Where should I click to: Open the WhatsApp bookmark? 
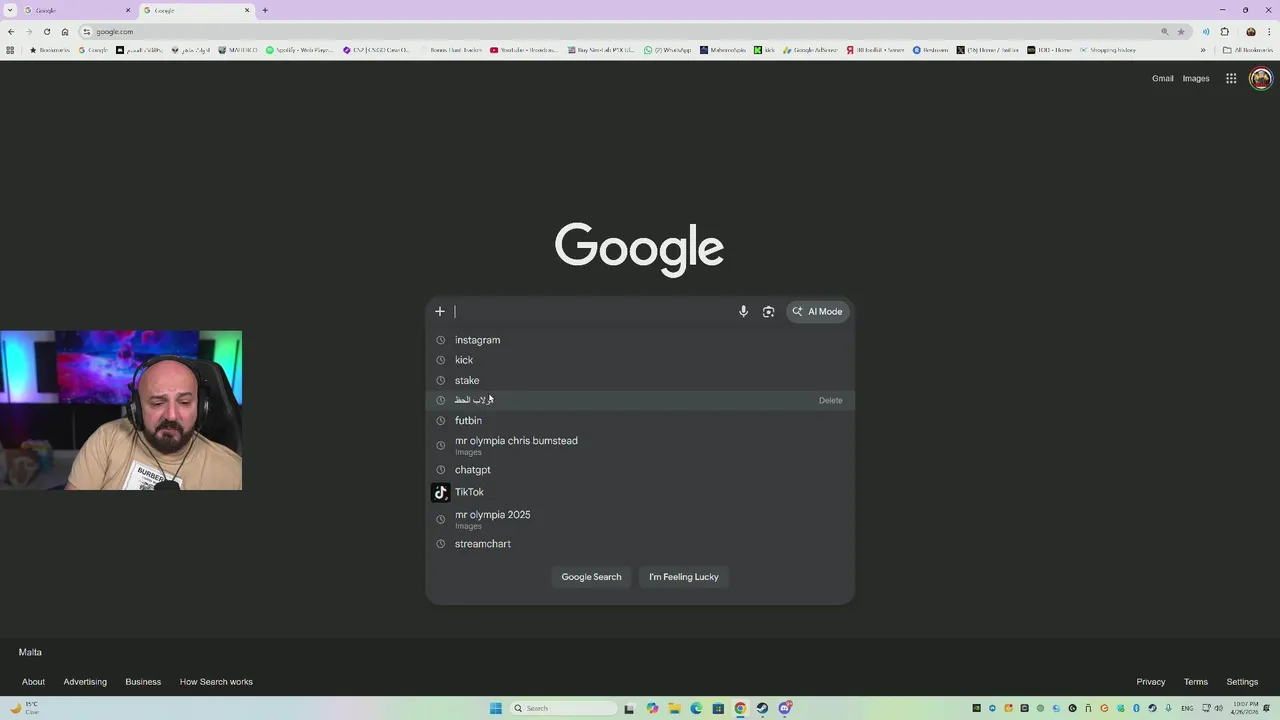(x=667, y=50)
